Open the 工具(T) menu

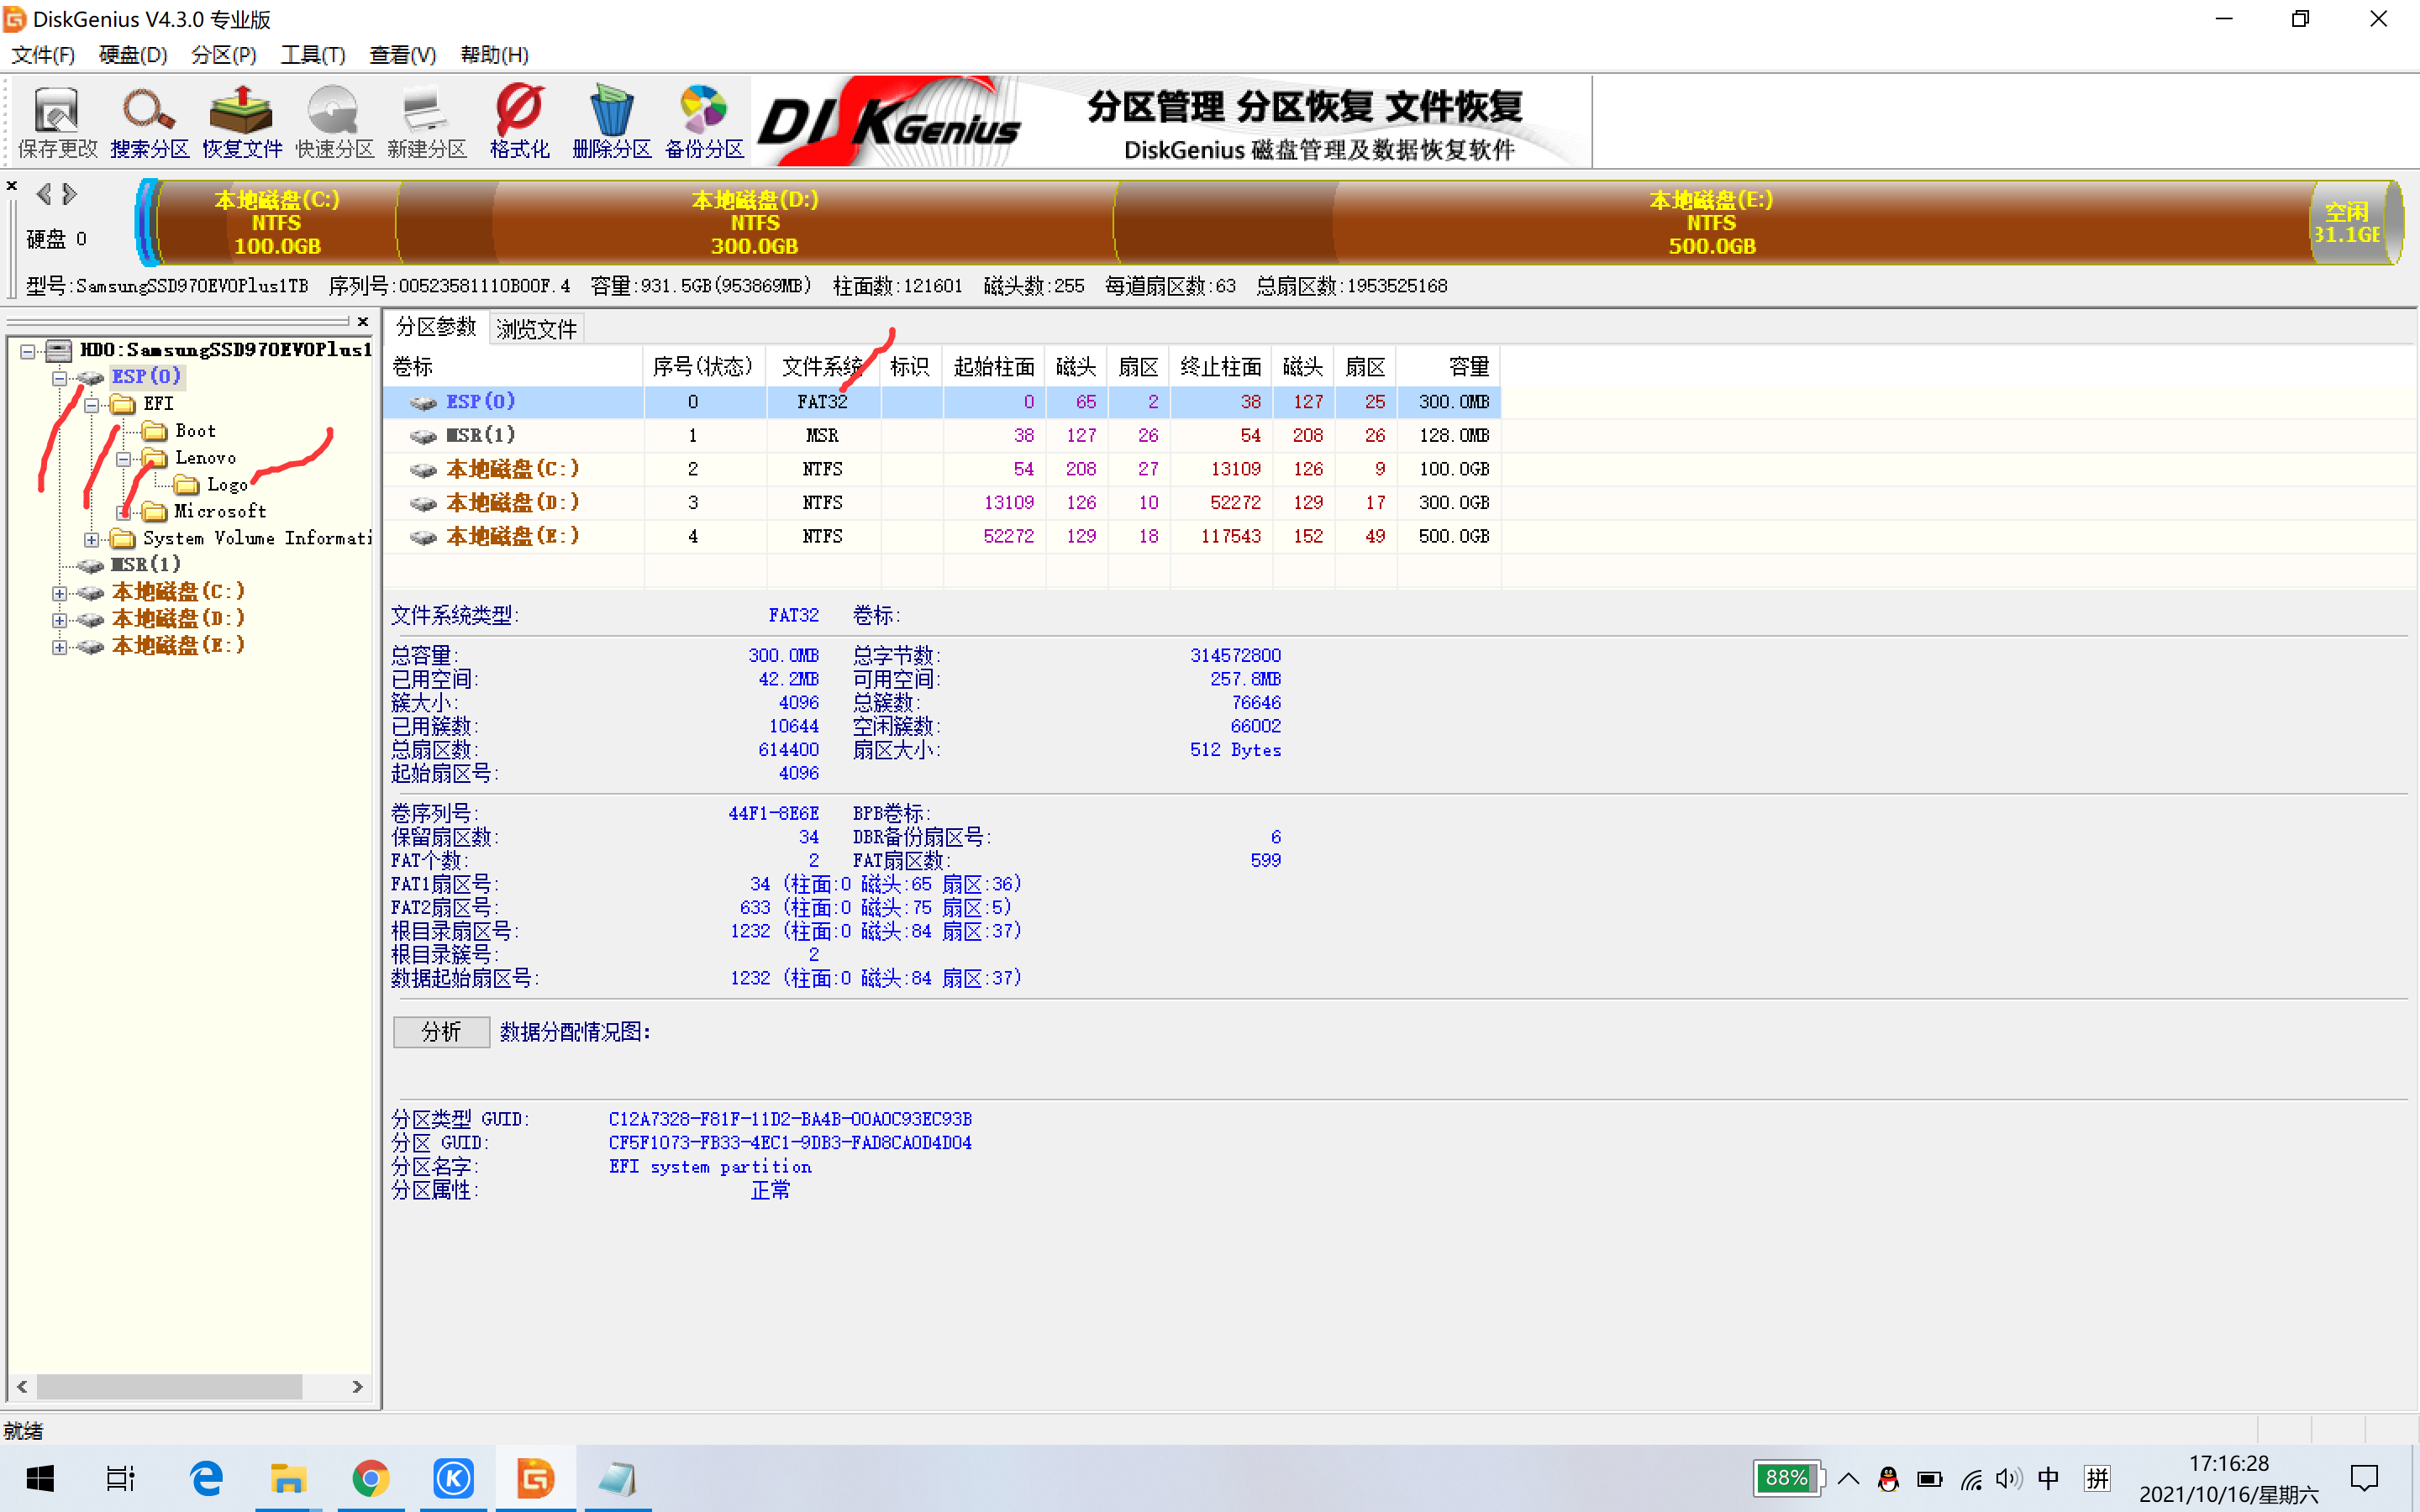pyautogui.click(x=313, y=55)
